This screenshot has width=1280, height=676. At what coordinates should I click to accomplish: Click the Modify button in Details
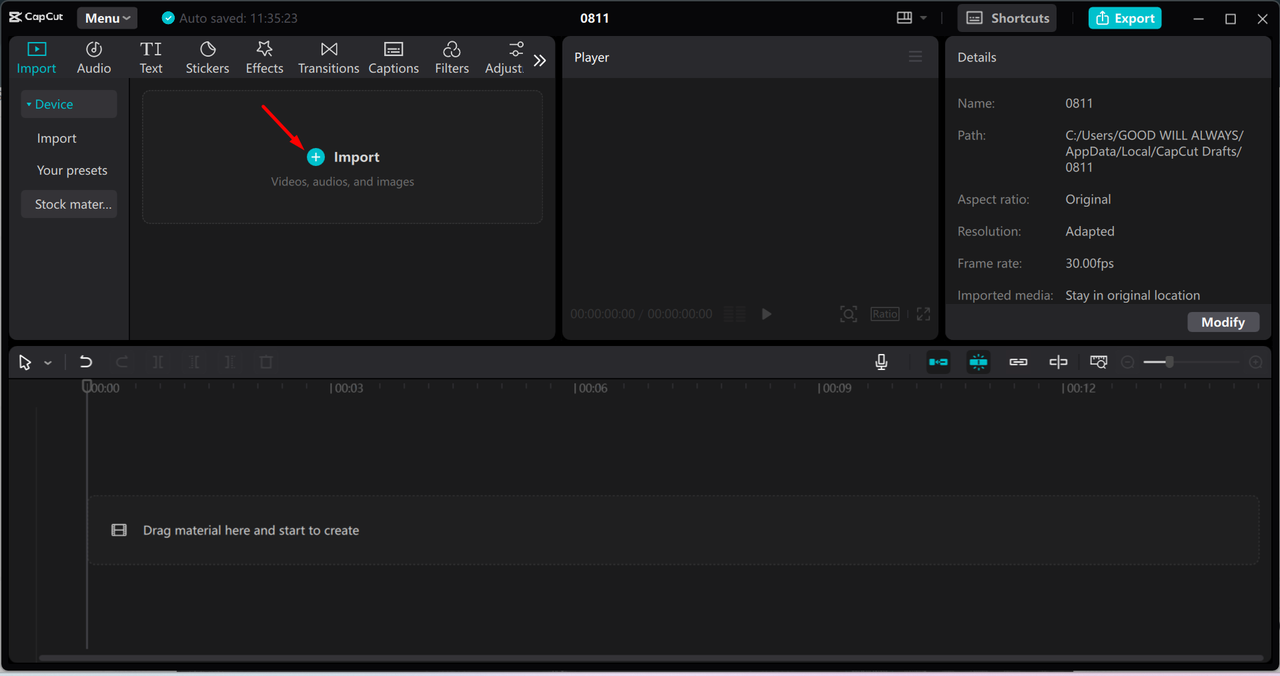click(x=1223, y=321)
